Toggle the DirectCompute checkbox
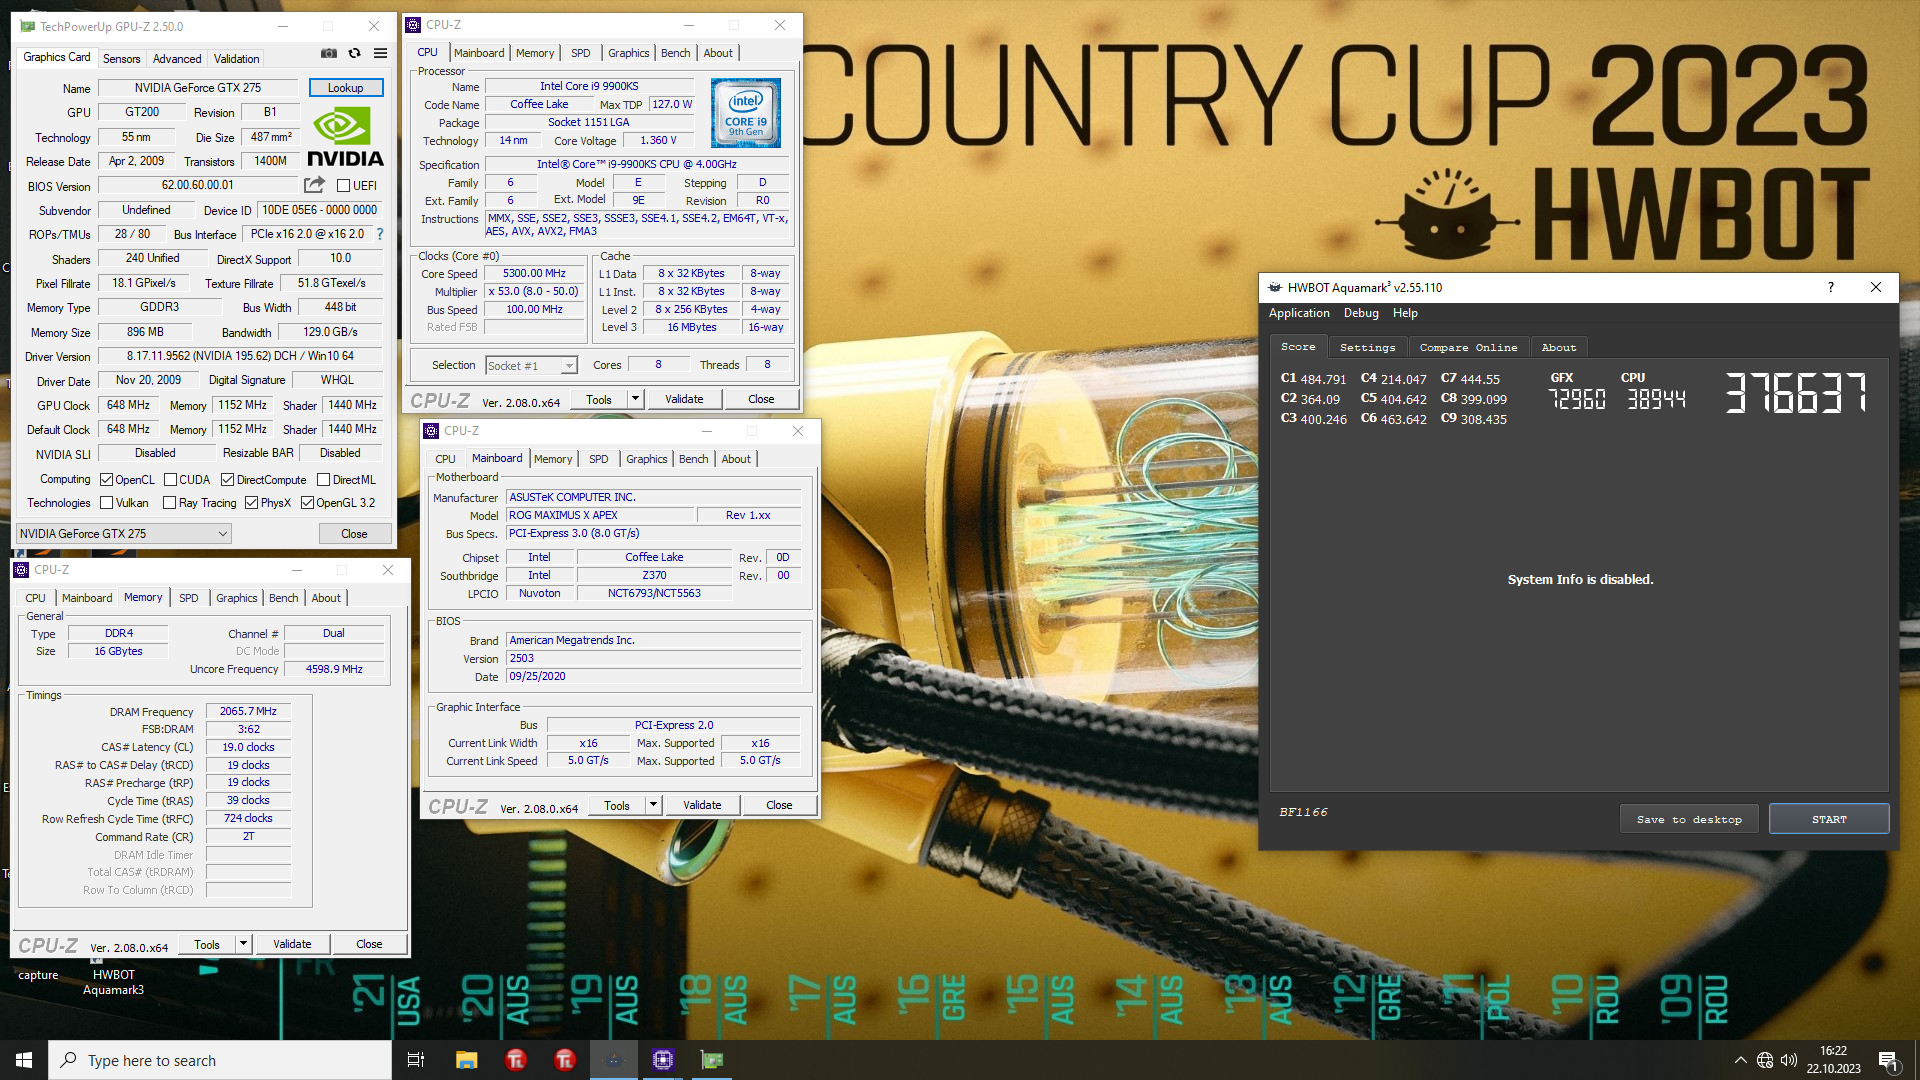The image size is (1920, 1080). click(x=227, y=480)
